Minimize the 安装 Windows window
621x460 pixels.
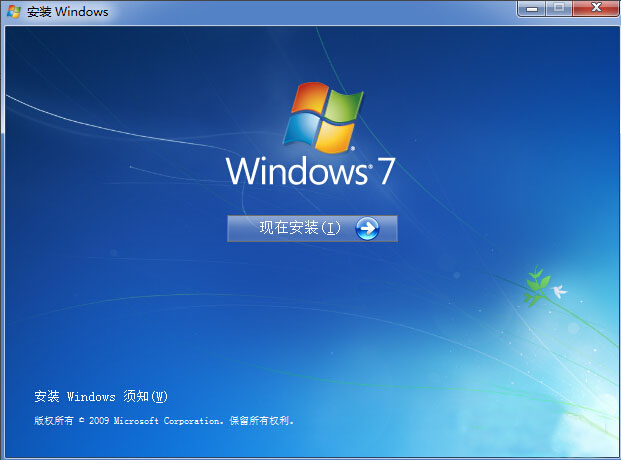click(532, 8)
